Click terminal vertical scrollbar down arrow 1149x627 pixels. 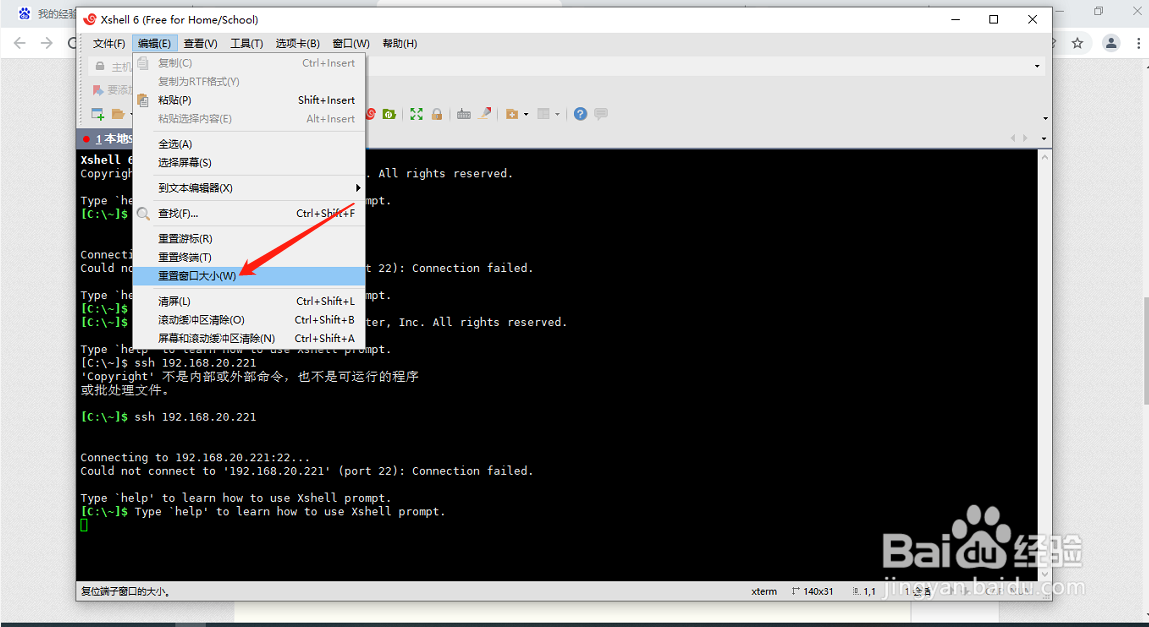[1045, 575]
